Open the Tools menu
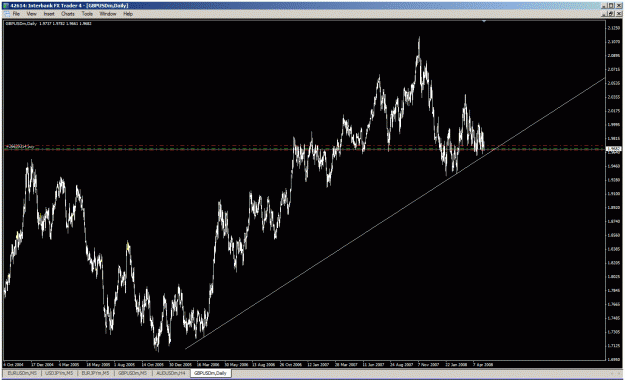The width and height of the screenshot is (625, 380). pos(87,14)
